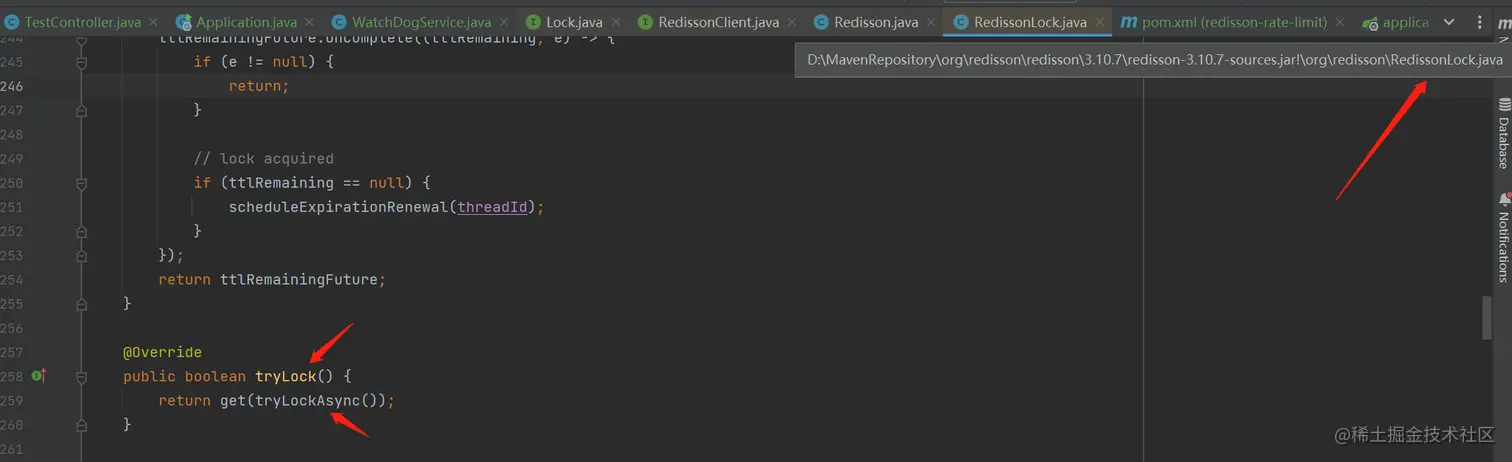
Task: Click the Maven icon on pom.xml tab
Action: pyautogui.click(x=1129, y=22)
